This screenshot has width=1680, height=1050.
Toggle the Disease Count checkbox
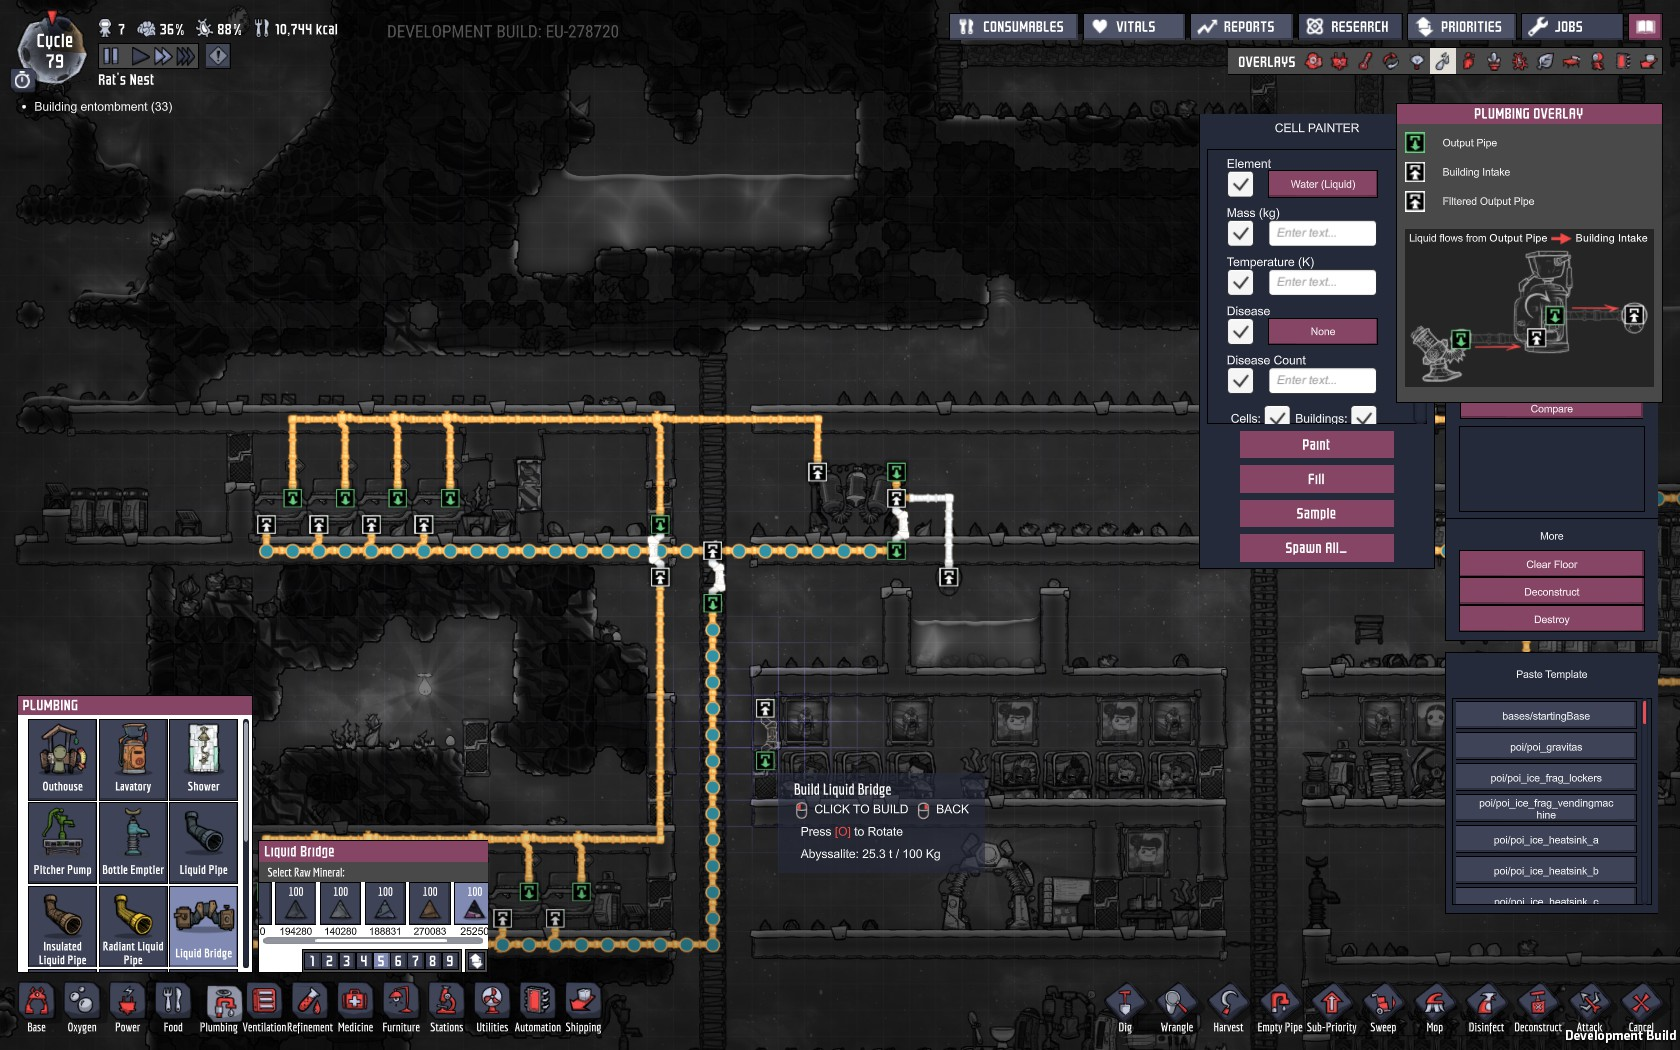[1240, 380]
